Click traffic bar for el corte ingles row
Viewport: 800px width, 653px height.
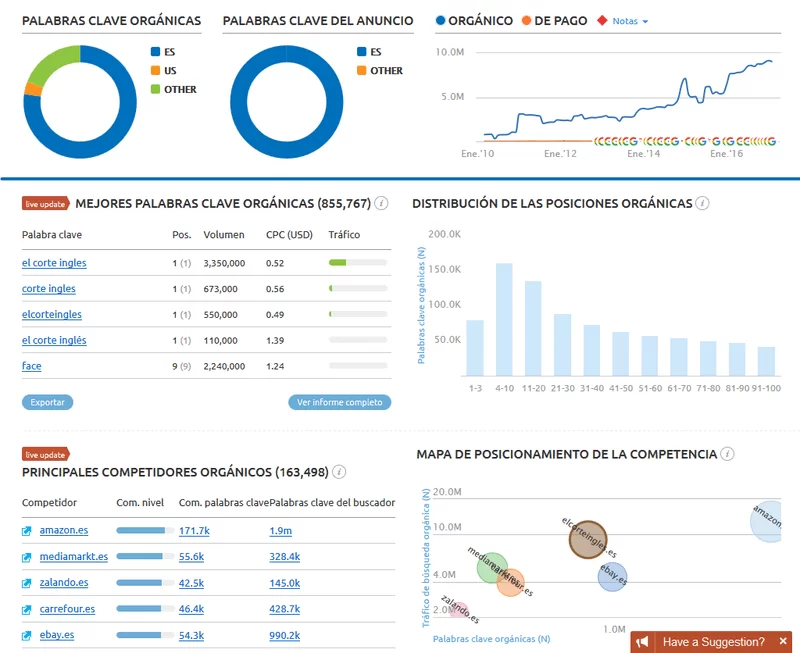tap(358, 263)
